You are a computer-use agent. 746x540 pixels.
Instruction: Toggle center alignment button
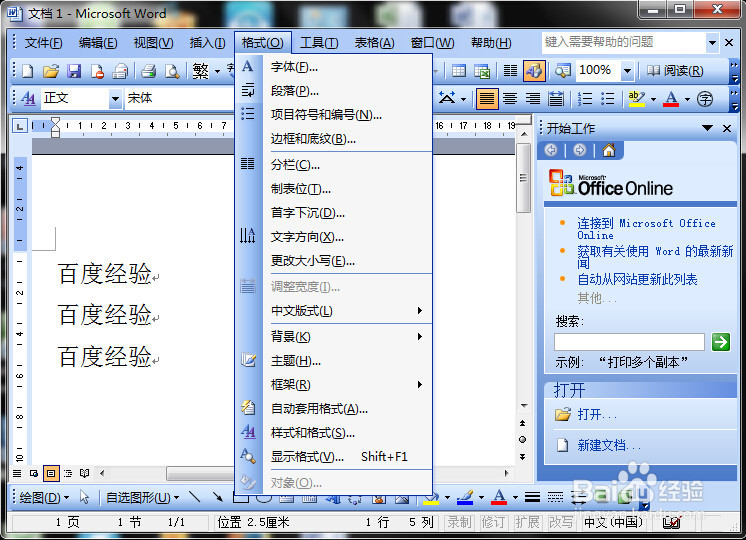tap(510, 98)
